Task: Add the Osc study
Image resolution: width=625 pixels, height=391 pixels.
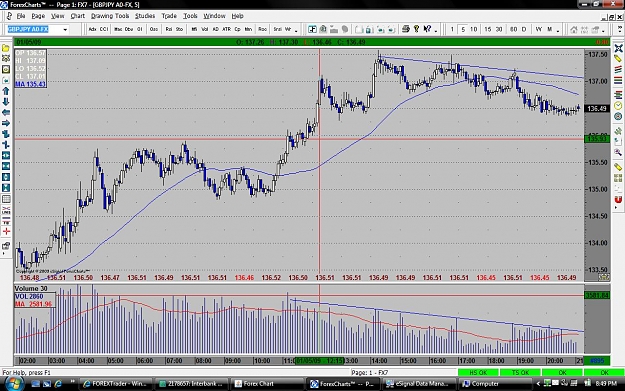Action: [x=153, y=29]
